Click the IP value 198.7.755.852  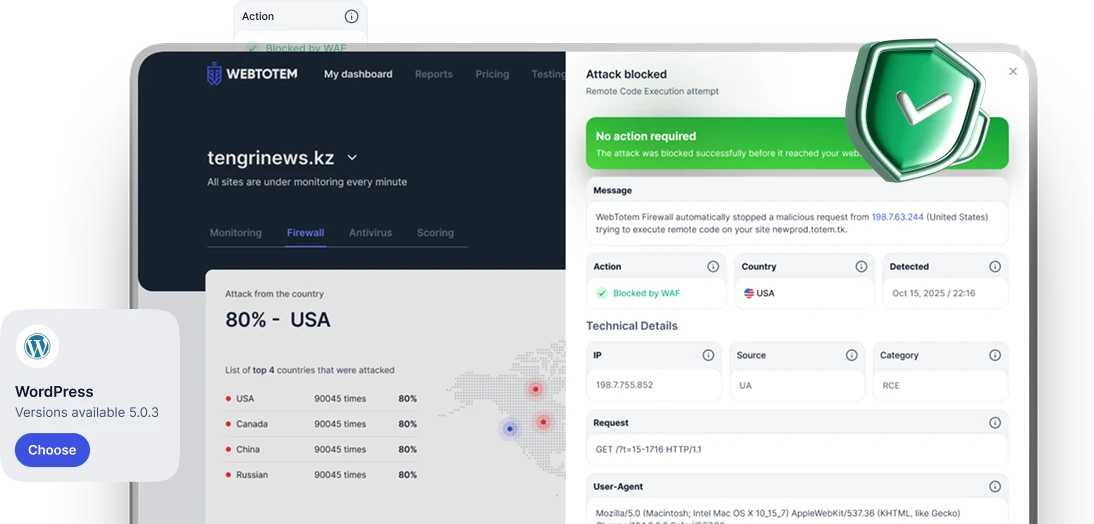tap(626, 385)
